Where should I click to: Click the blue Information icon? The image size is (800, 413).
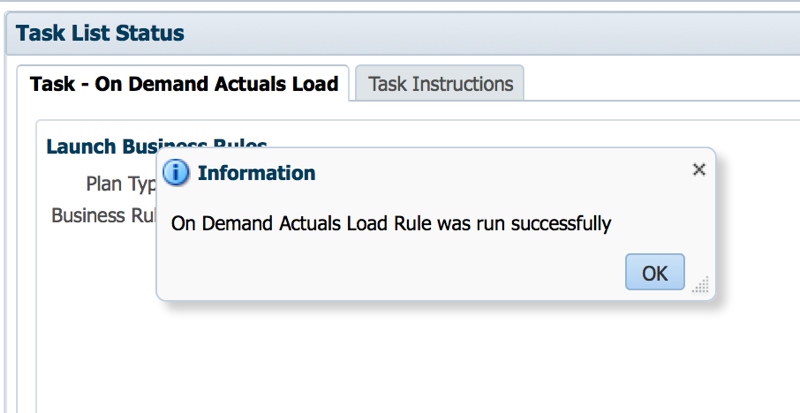pos(176,173)
